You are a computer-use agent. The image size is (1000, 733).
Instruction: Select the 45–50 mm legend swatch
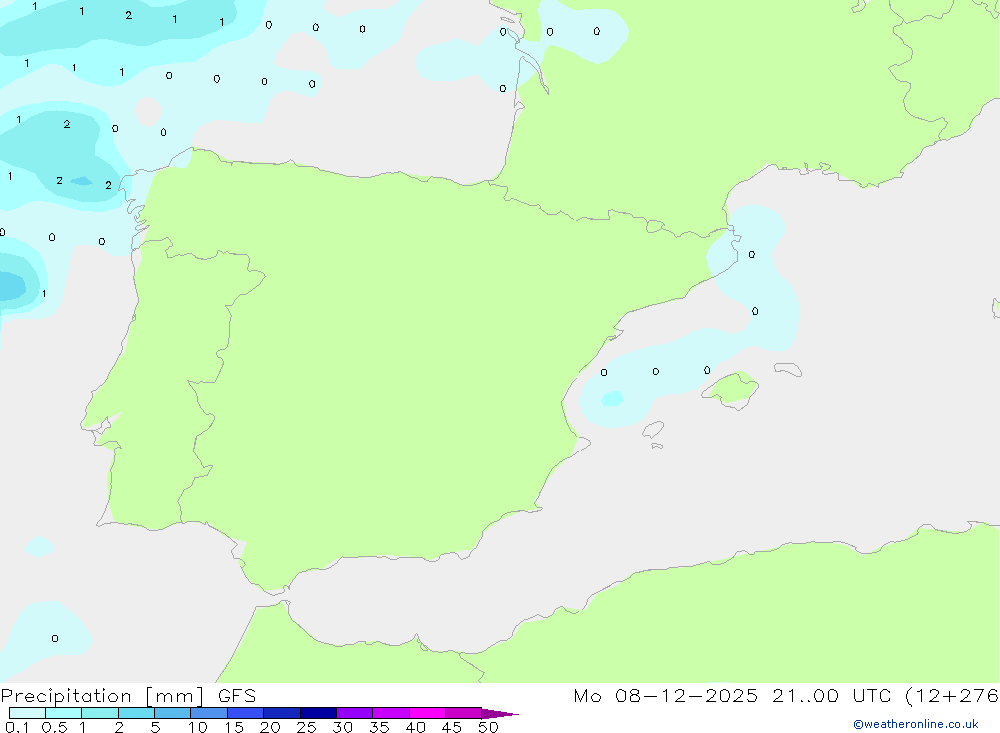pyautogui.click(x=464, y=713)
